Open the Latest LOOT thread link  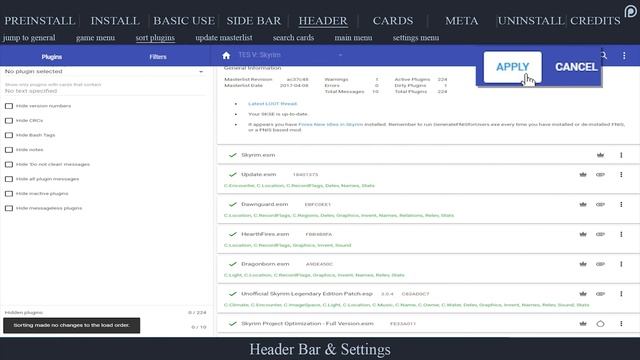coord(273,104)
